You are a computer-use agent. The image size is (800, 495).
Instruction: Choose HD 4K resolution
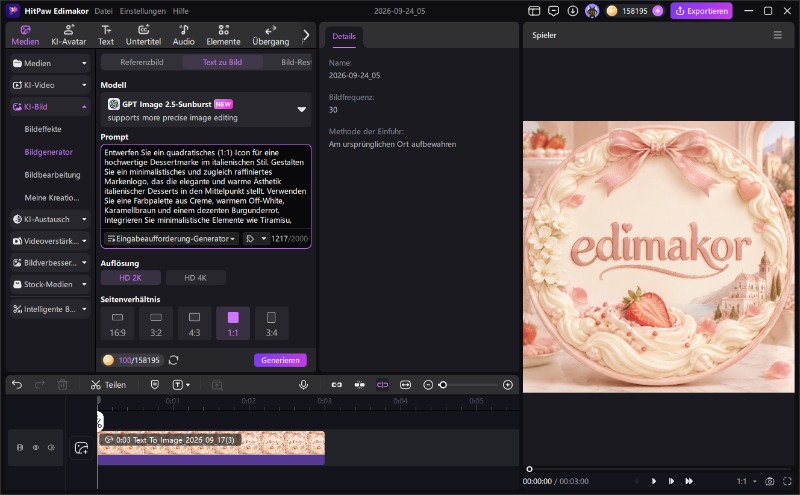point(195,278)
